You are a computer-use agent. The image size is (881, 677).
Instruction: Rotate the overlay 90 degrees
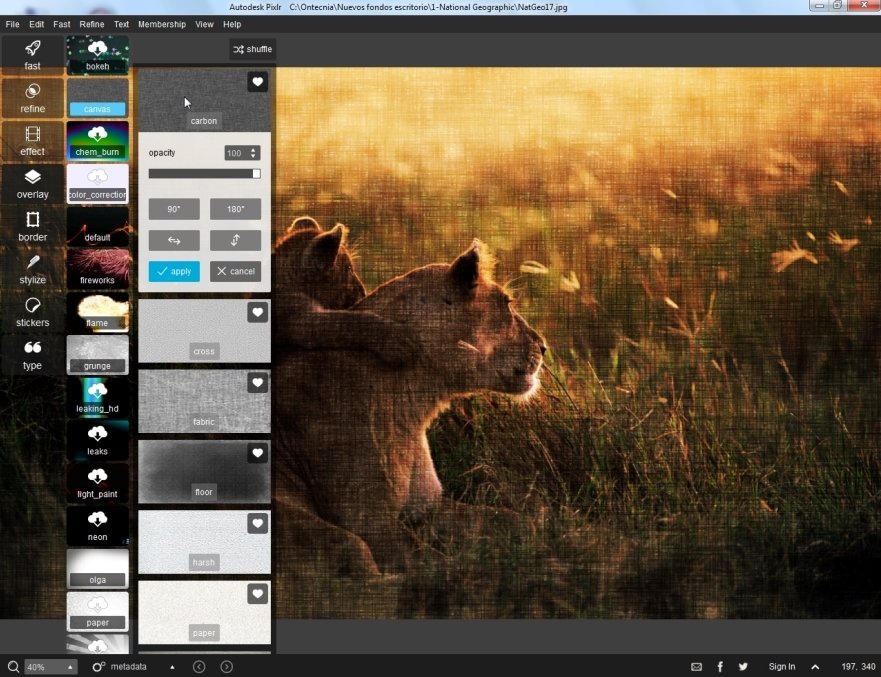[174, 209]
